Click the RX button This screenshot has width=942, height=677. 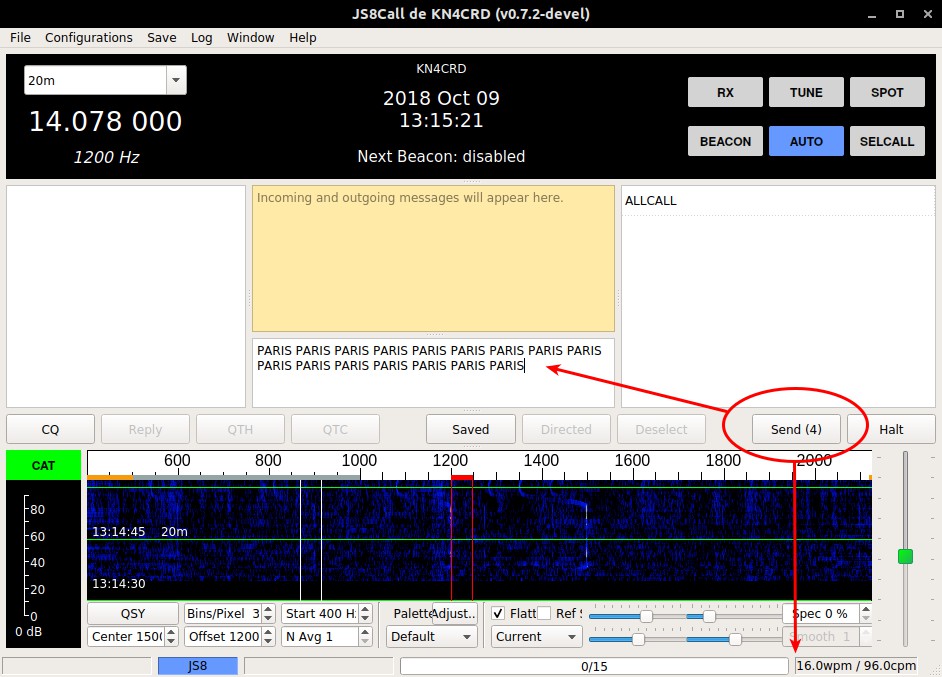[x=725, y=92]
